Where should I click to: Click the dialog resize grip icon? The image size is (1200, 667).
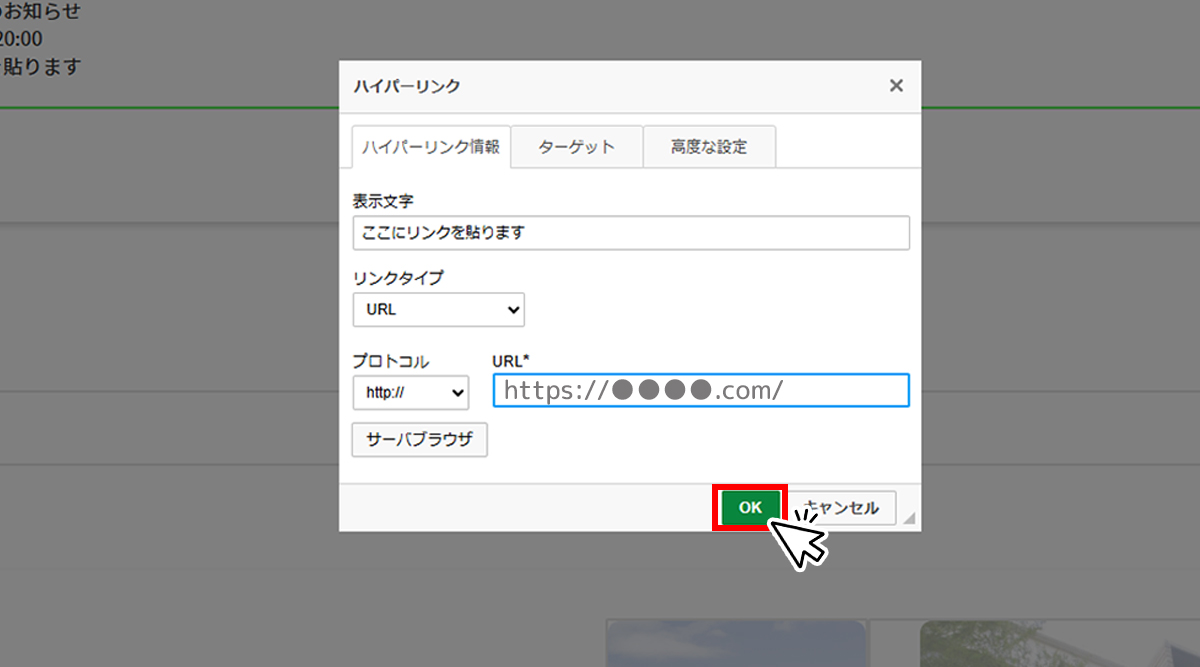(908, 518)
